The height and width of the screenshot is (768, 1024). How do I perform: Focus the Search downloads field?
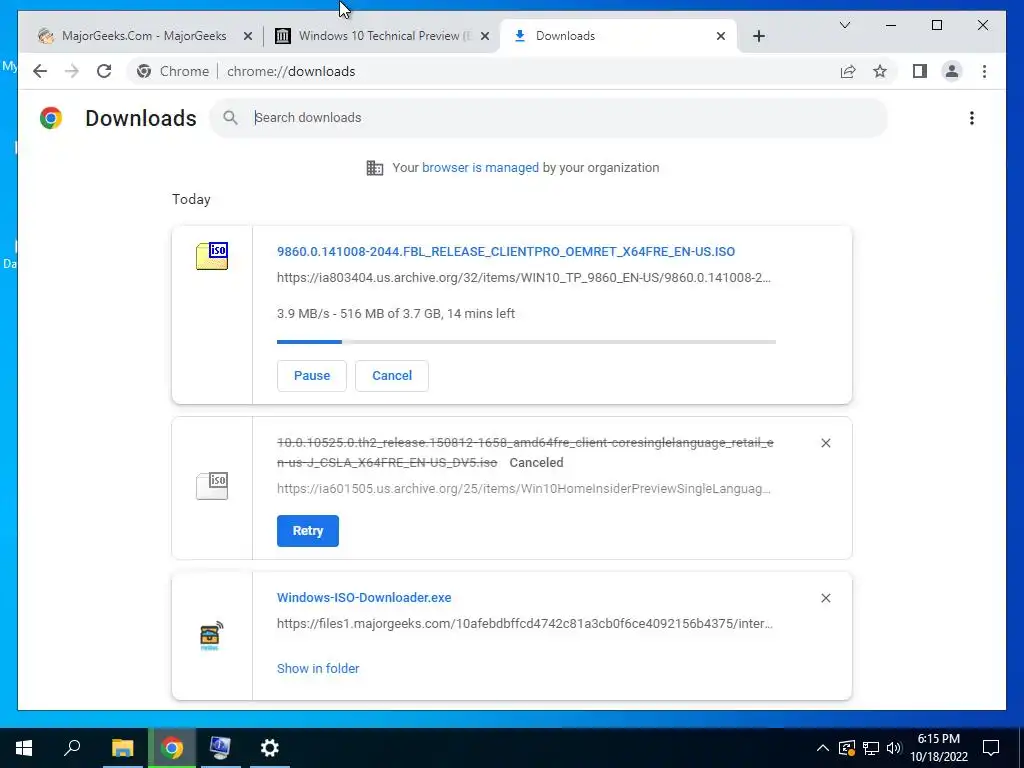click(549, 118)
